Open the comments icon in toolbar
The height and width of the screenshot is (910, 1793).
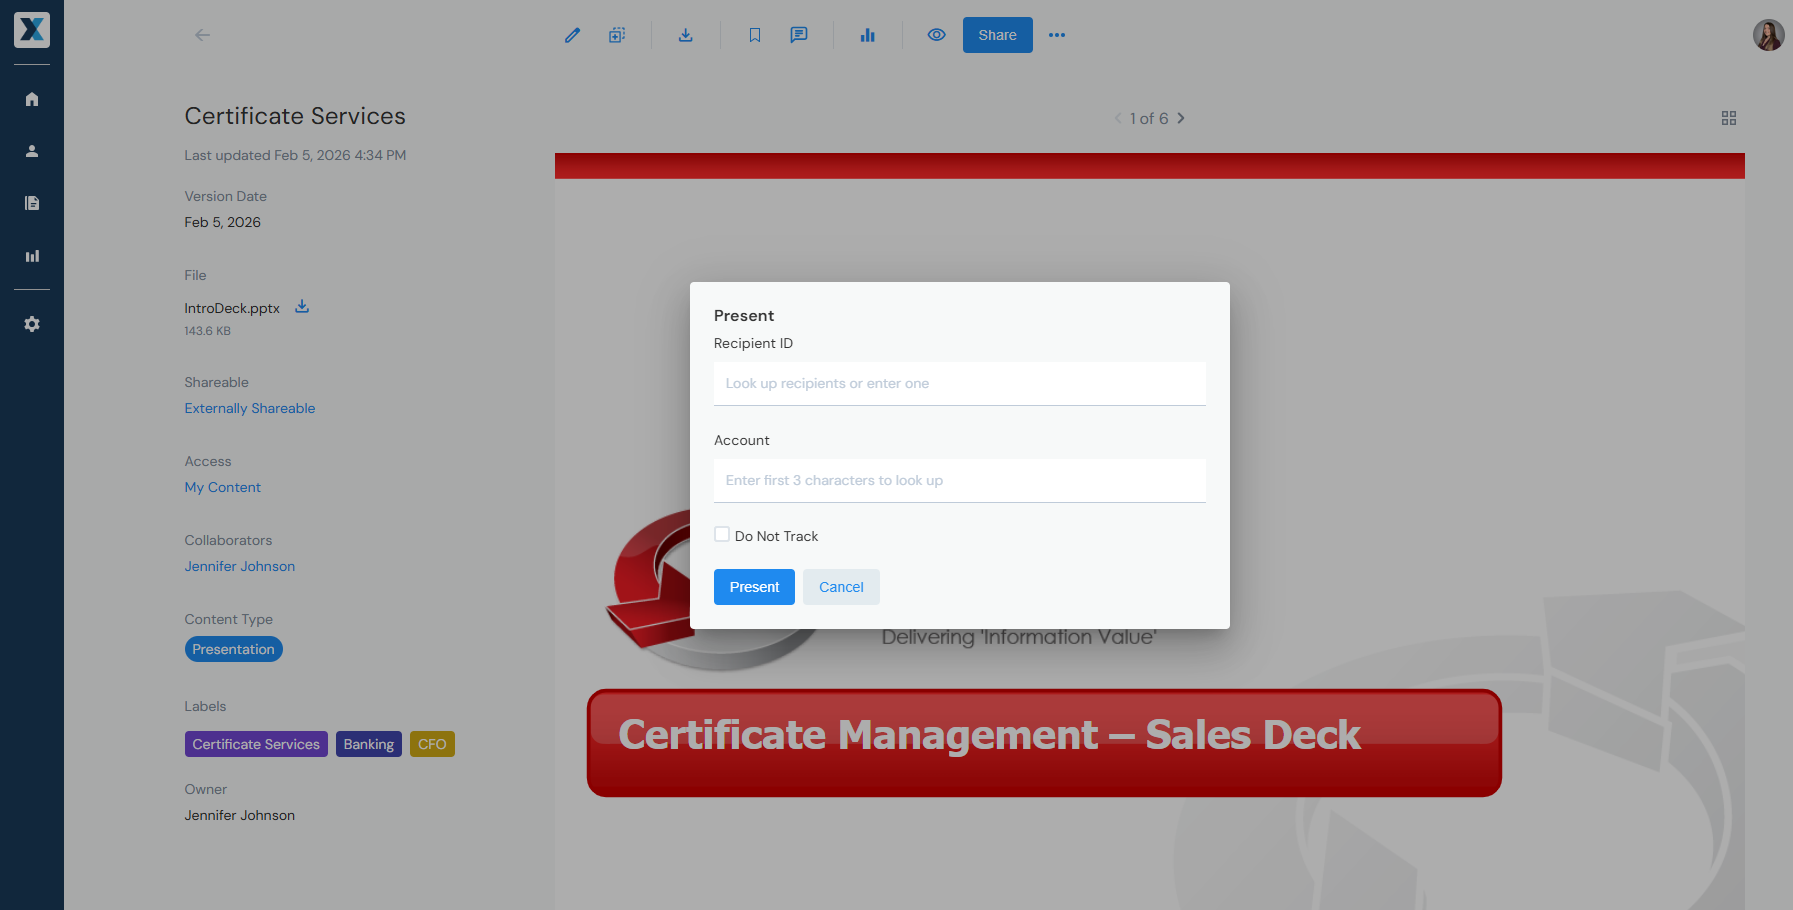[799, 35]
